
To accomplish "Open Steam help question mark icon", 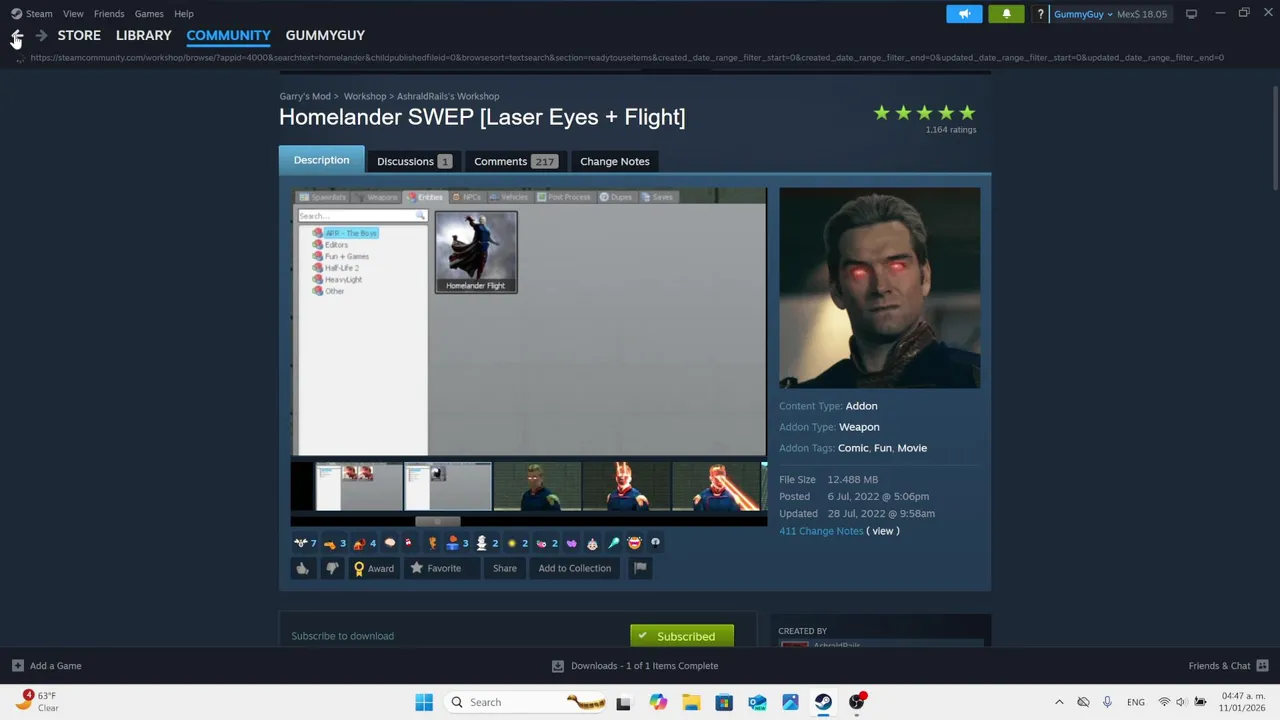I will pos(1041,14).
